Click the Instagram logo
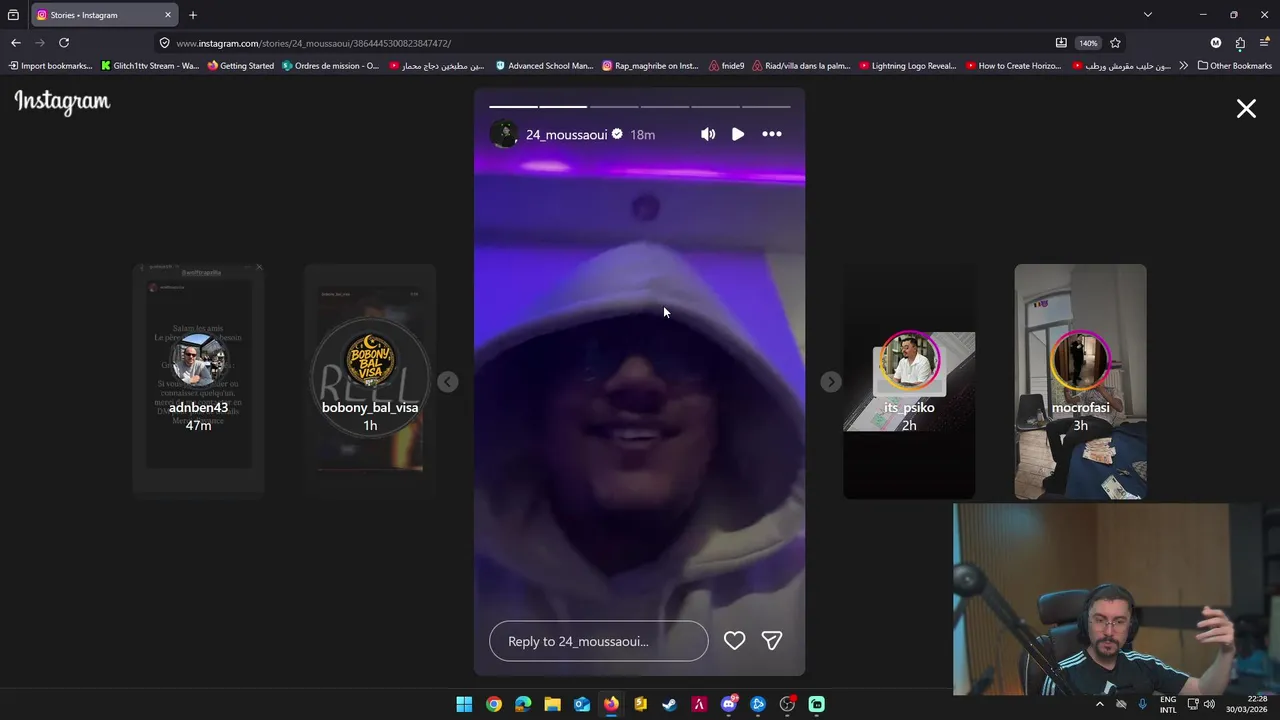Viewport: 1280px width, 720px height. click(62, 102)
